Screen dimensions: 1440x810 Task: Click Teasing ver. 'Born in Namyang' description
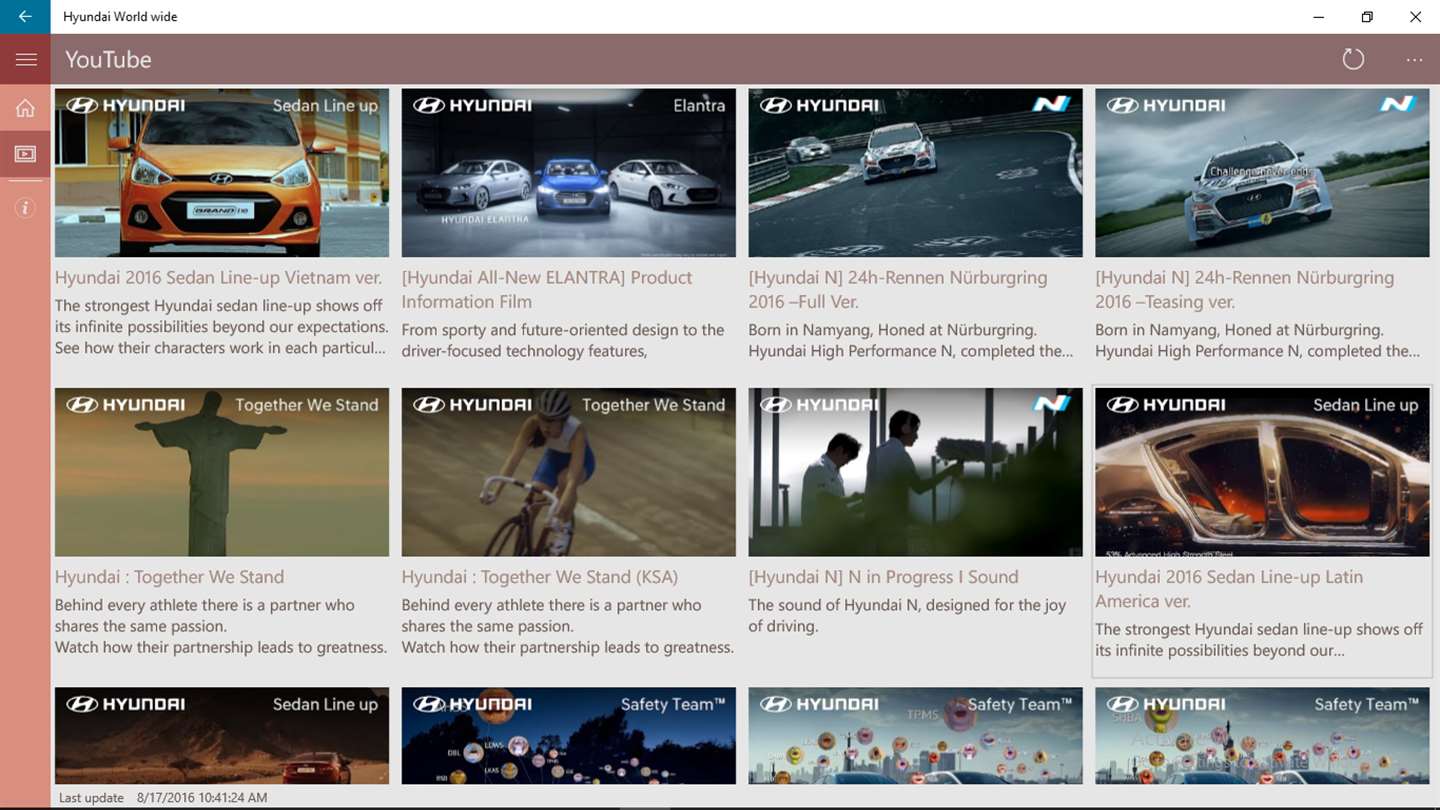pos(1257,340)
